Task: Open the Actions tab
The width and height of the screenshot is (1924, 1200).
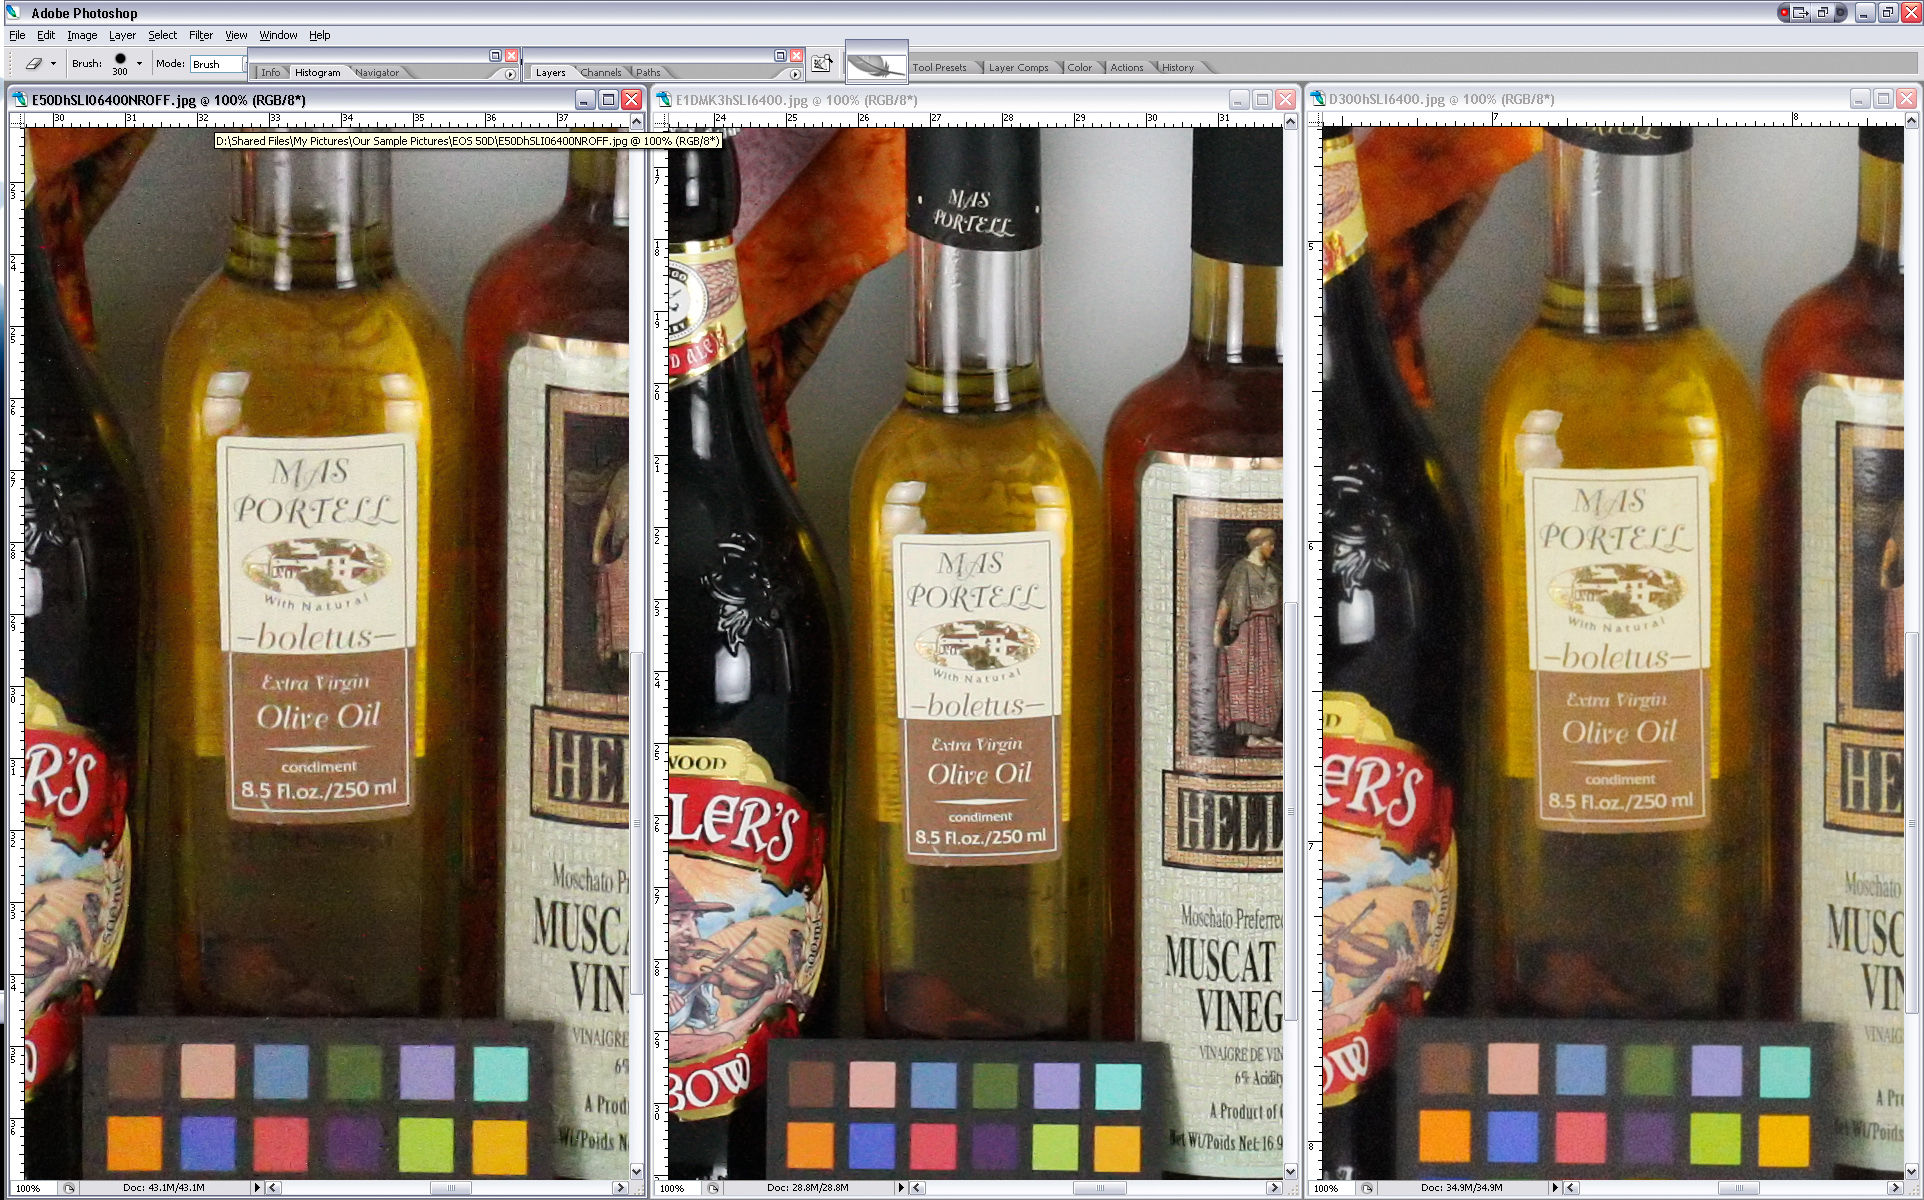Action: 1126,67
